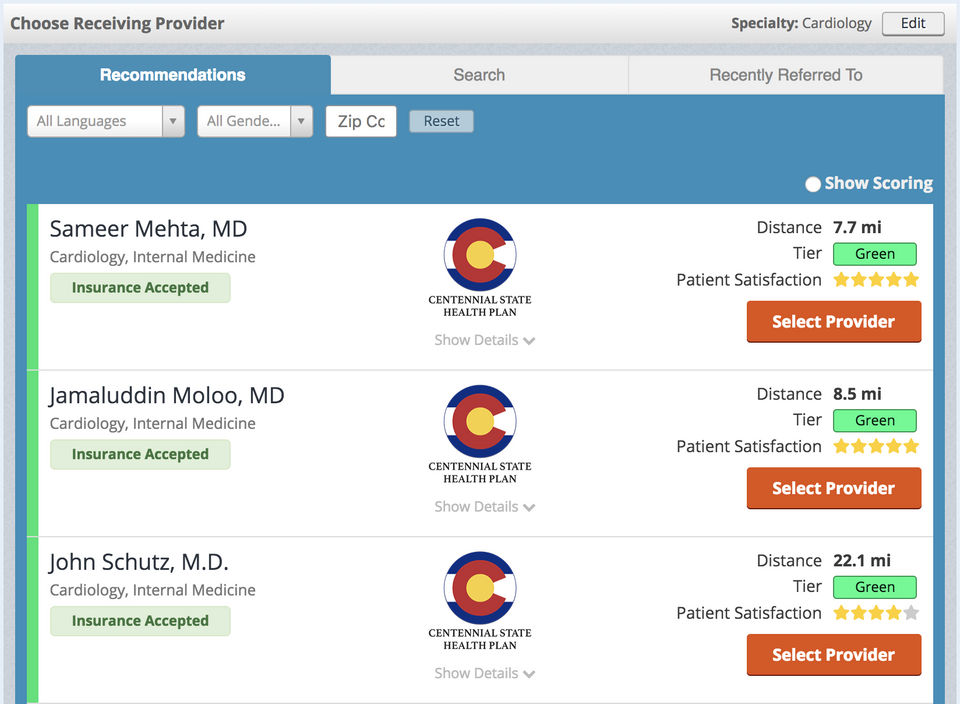Click the All Languages dropdown arrow
960x704 pixels.
tap(173, 121)
